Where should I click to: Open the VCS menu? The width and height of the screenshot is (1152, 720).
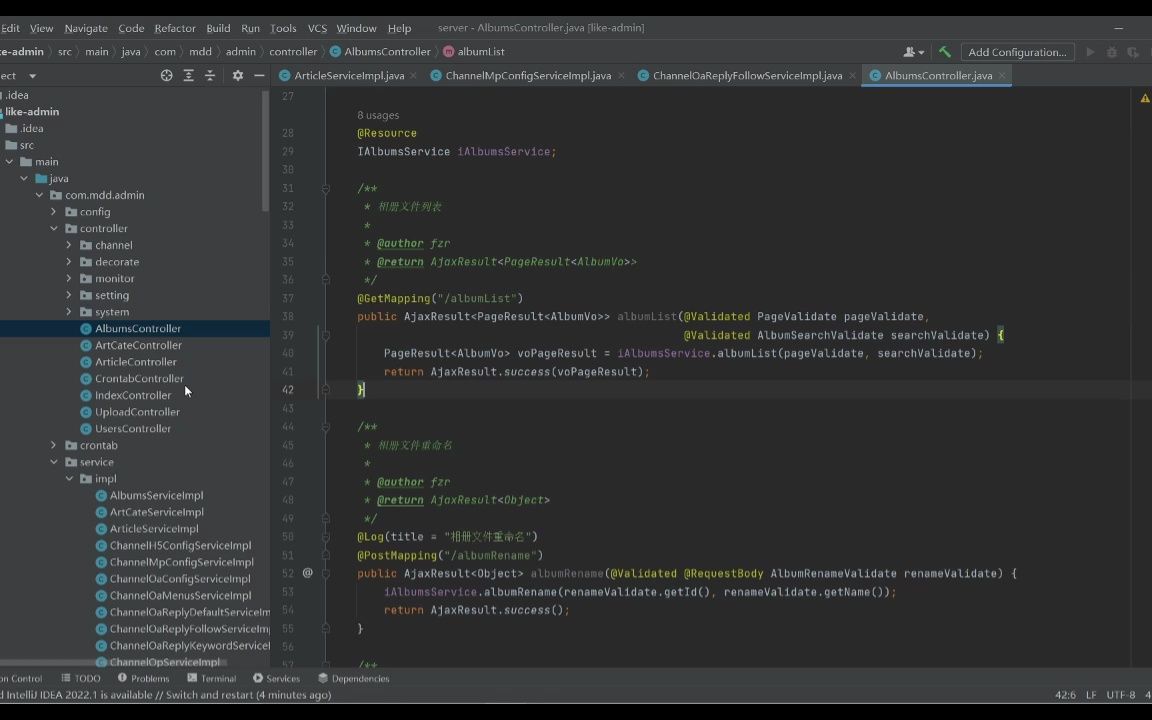(x=317, y=28)
